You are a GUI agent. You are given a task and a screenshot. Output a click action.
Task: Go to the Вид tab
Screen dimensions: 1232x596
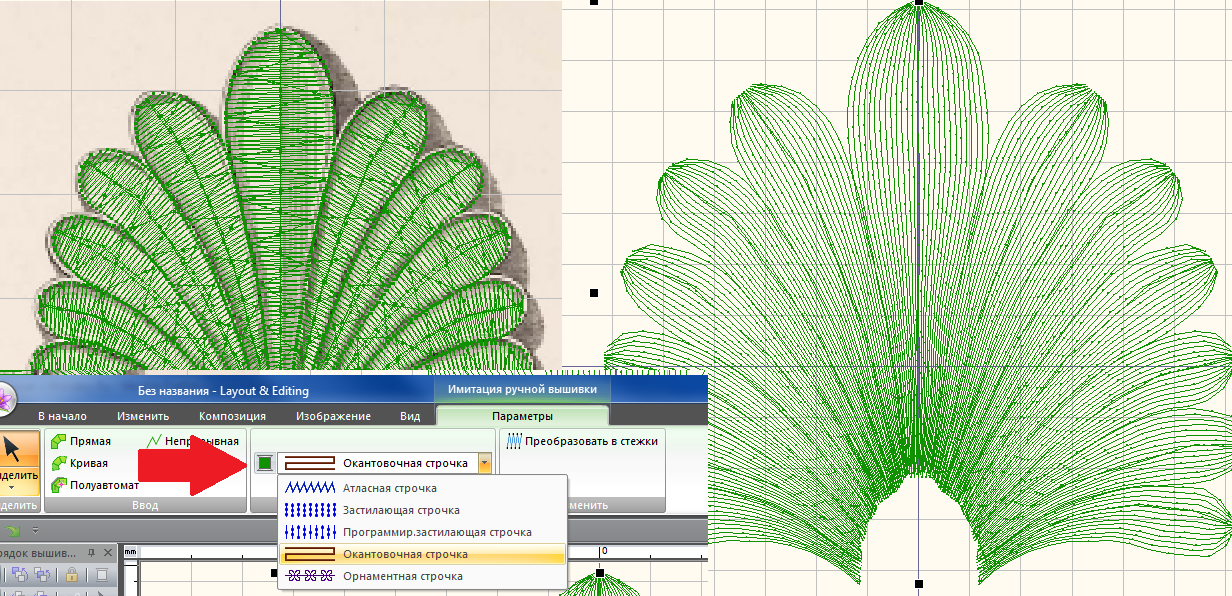pyautogui.click(x=410, y=416)
